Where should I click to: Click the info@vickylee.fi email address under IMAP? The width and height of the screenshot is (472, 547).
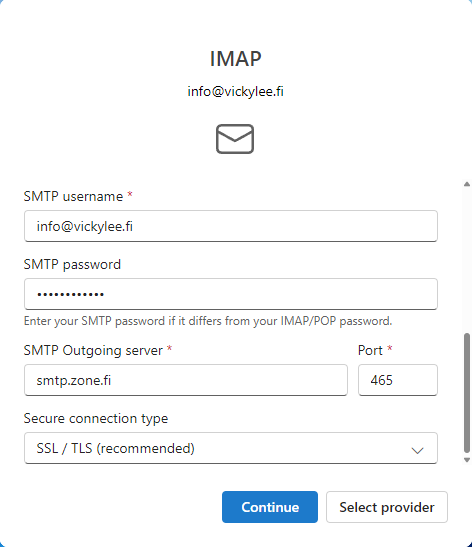point(235,91)
